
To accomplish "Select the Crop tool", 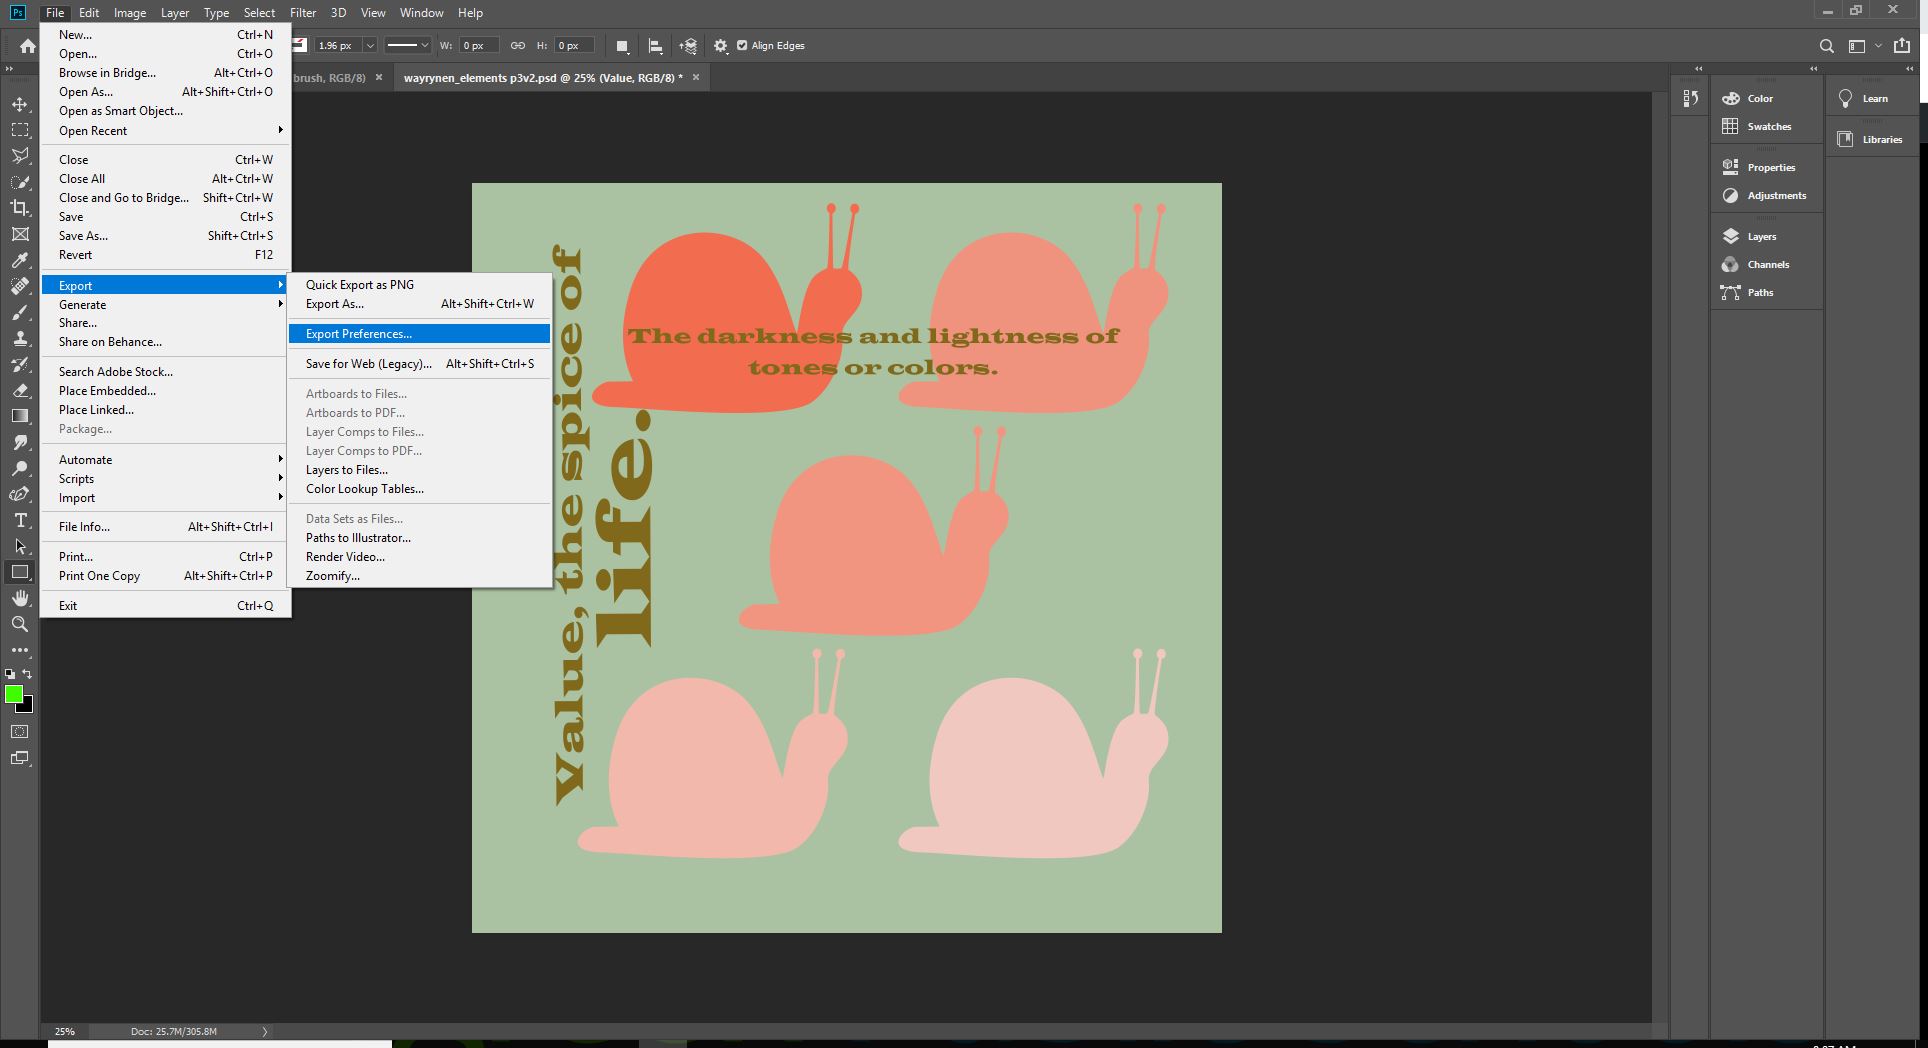I will click(20, 208).
